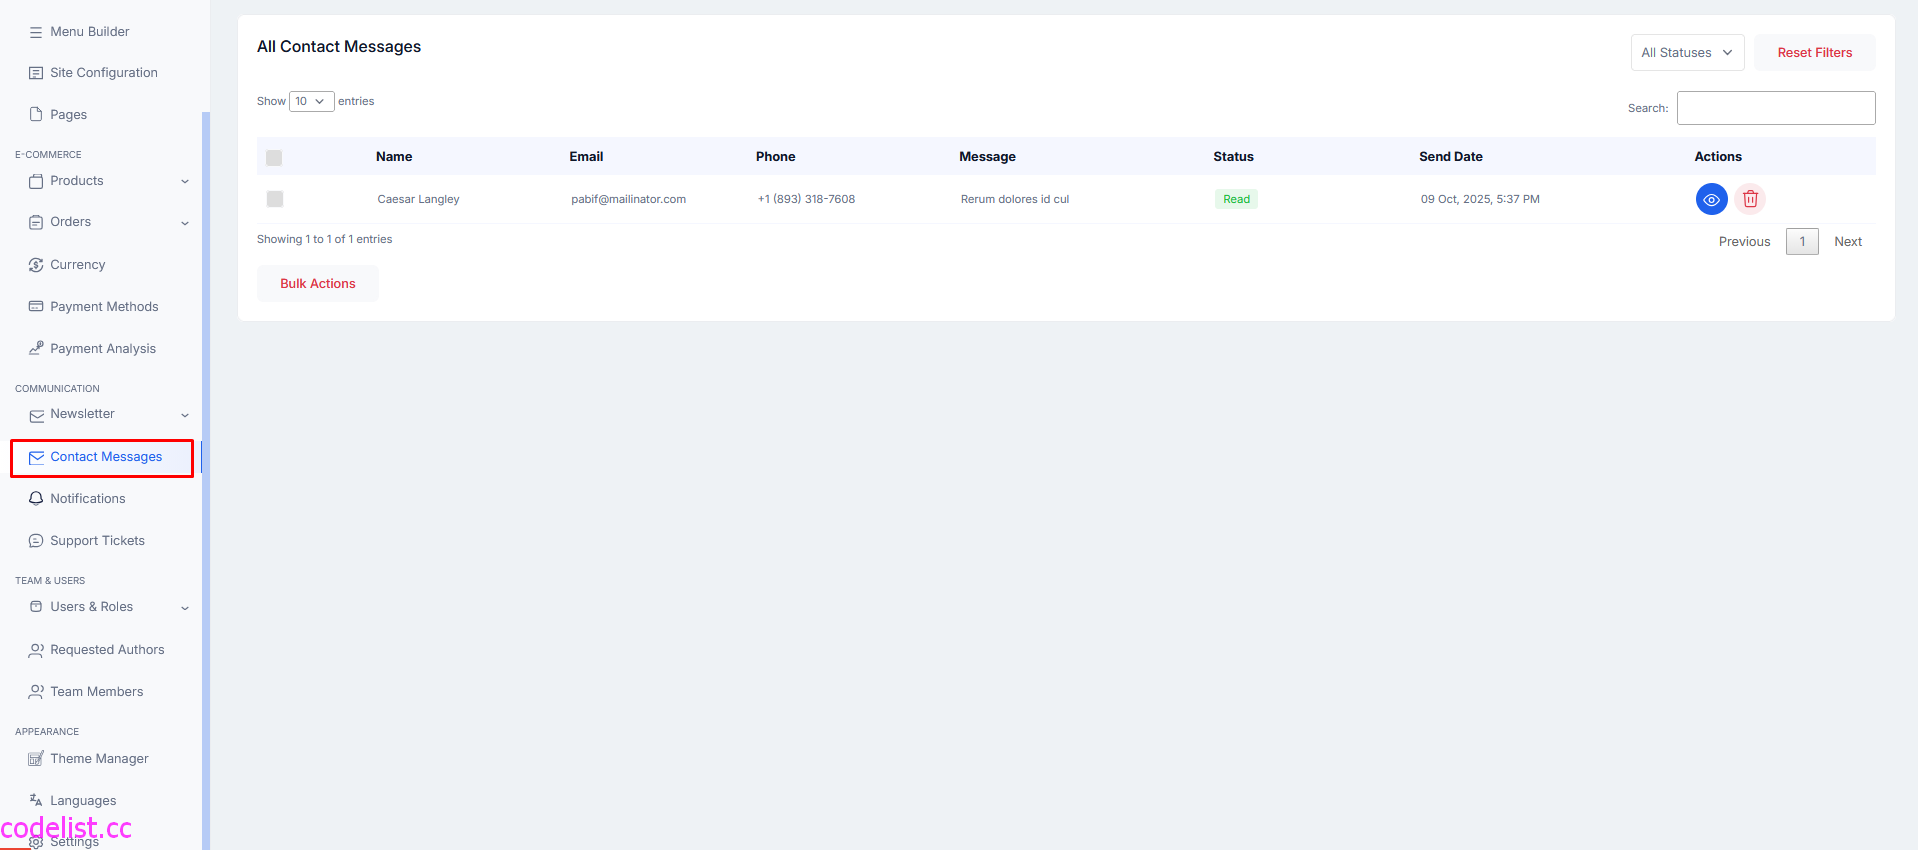Screen dimensions: 1918x850
Task: Click the date 09 Oct, 2025, 5:37 PM
Action: coord(1480,199)
